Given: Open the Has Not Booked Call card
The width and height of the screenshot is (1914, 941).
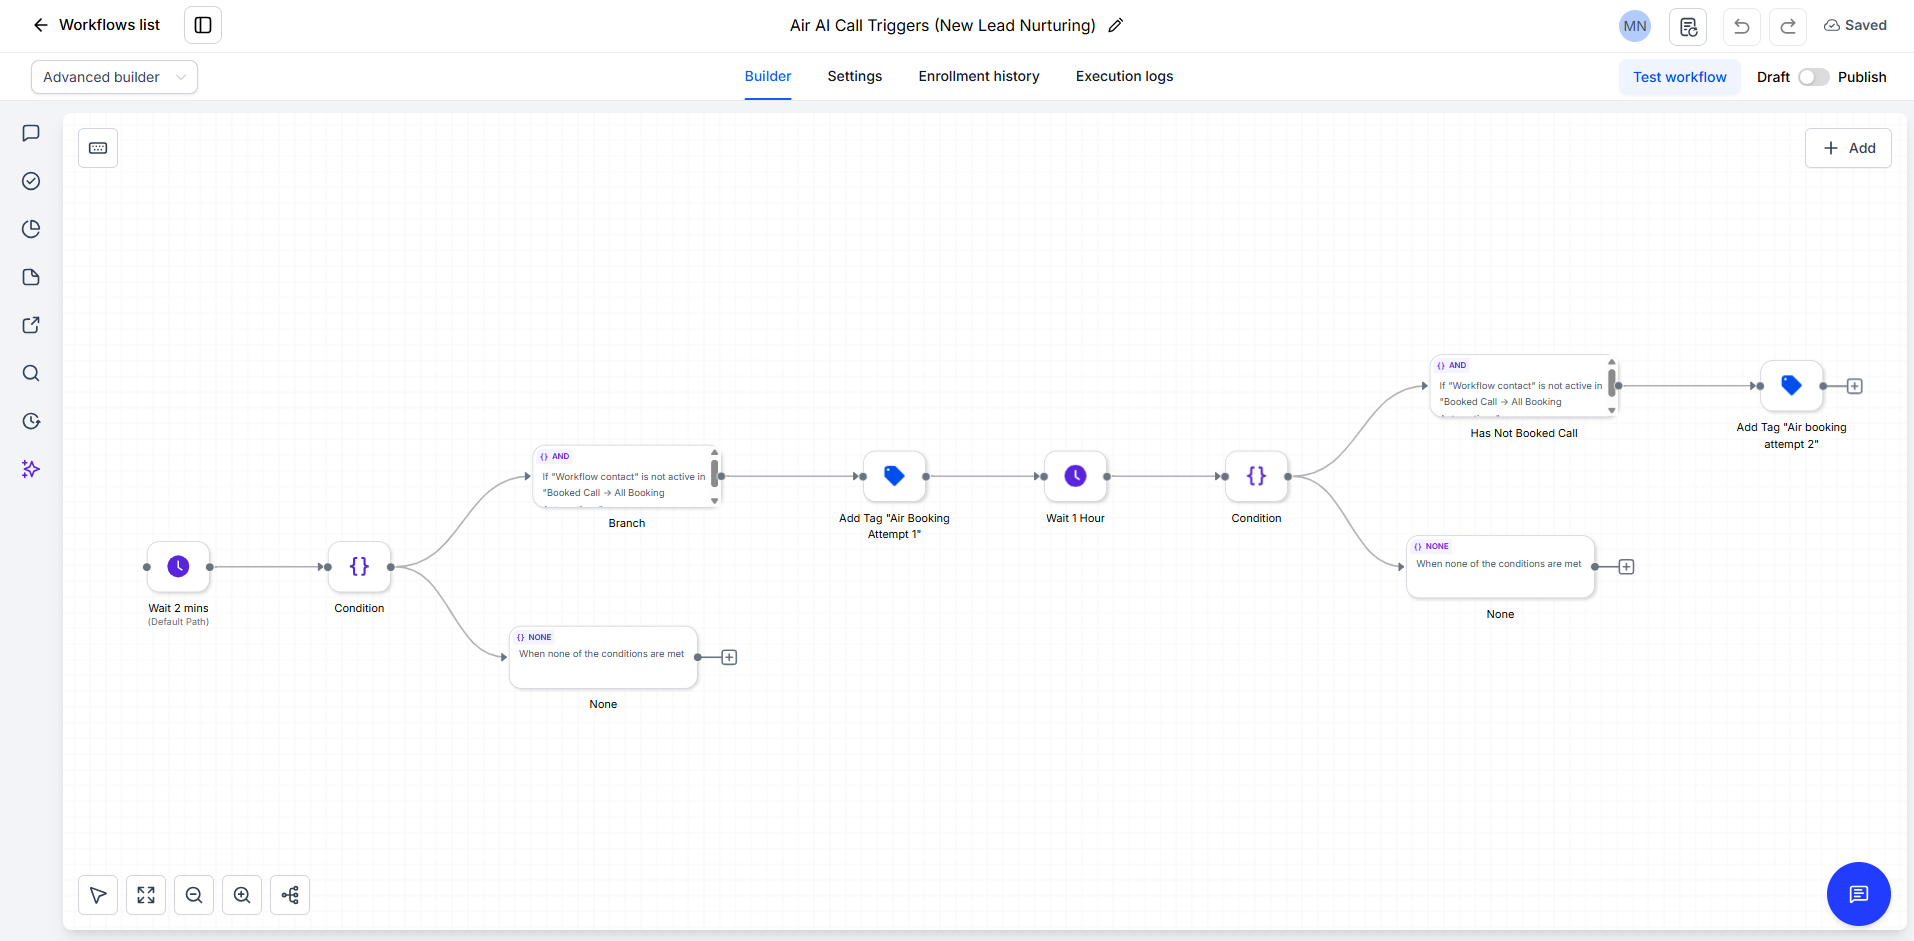Looking at the screenshot, I should coord(1523,386).
